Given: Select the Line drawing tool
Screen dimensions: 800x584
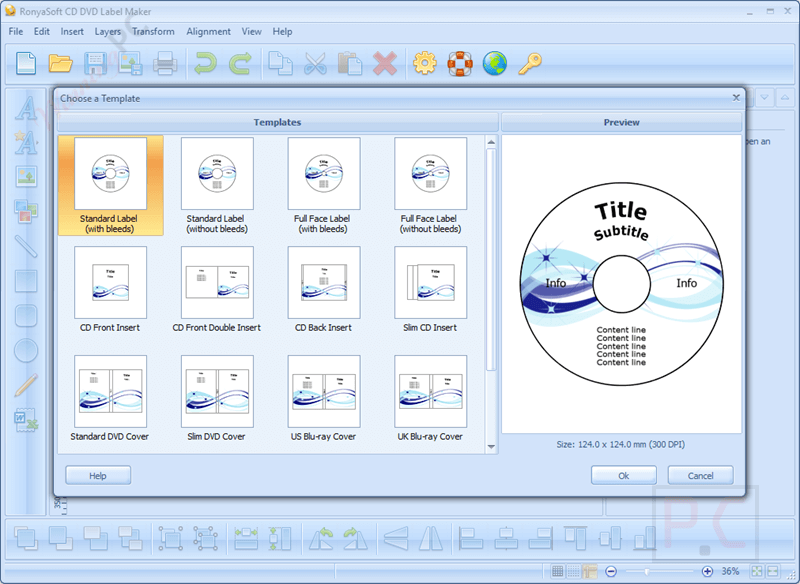Looking at the screenshot, I should 26,246.
